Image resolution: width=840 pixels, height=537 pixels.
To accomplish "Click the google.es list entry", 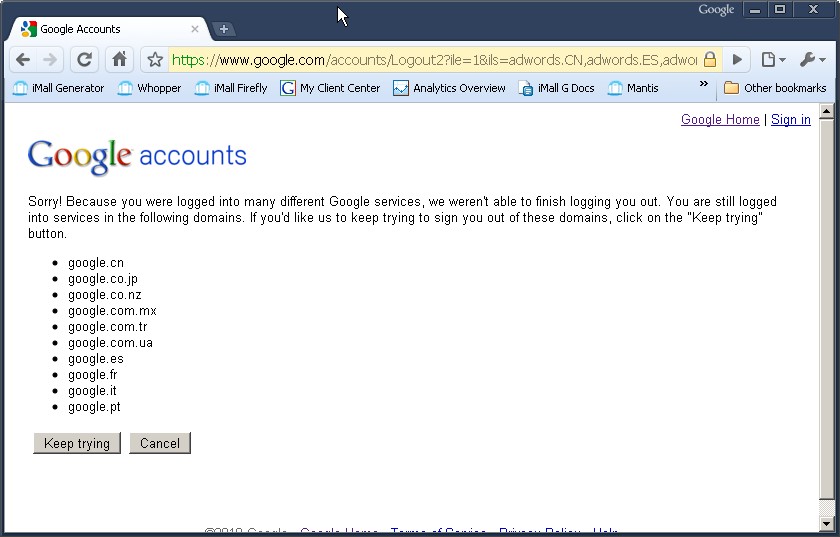I will [95, 359].
